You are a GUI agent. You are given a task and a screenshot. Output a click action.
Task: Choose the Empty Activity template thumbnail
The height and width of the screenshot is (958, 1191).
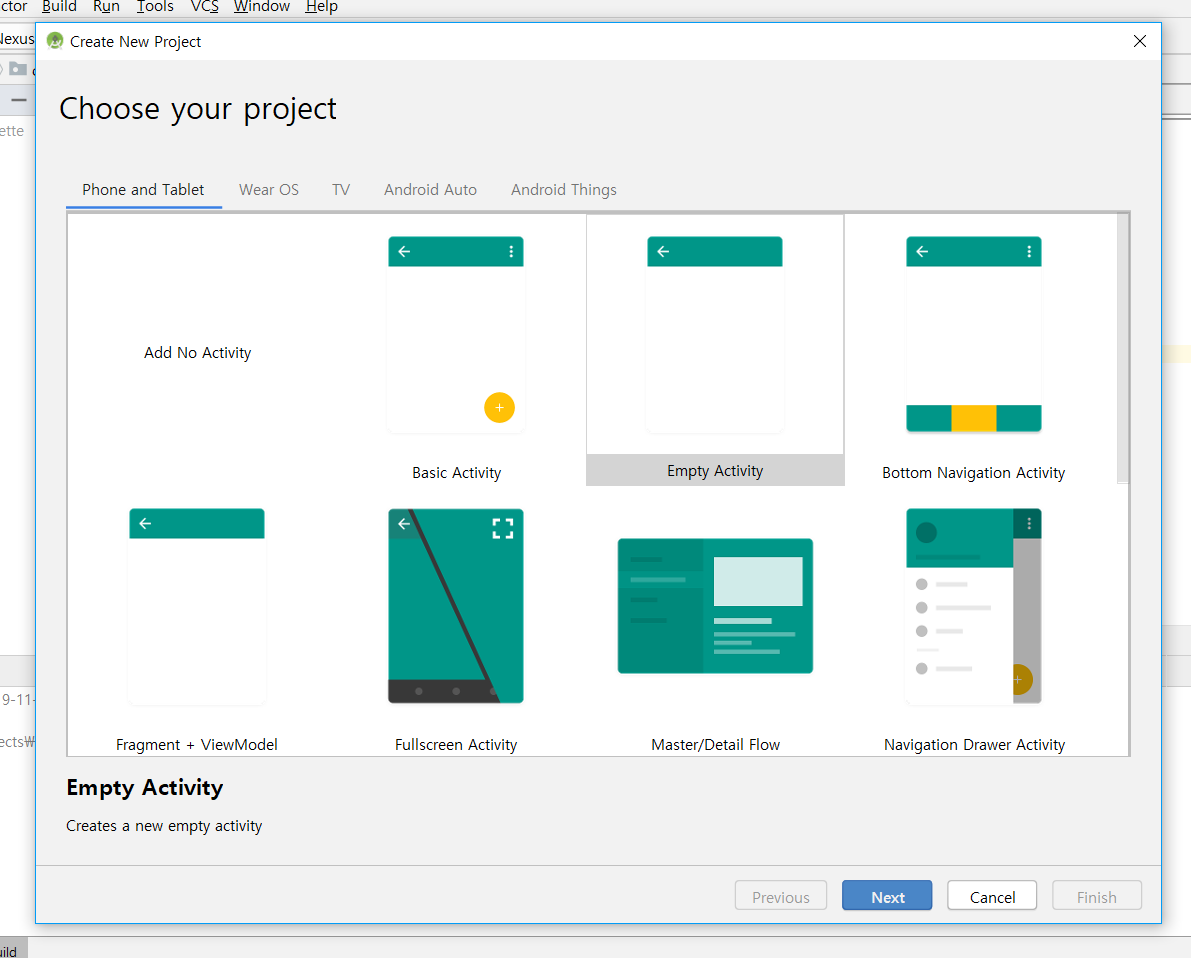tap(715, 335)
